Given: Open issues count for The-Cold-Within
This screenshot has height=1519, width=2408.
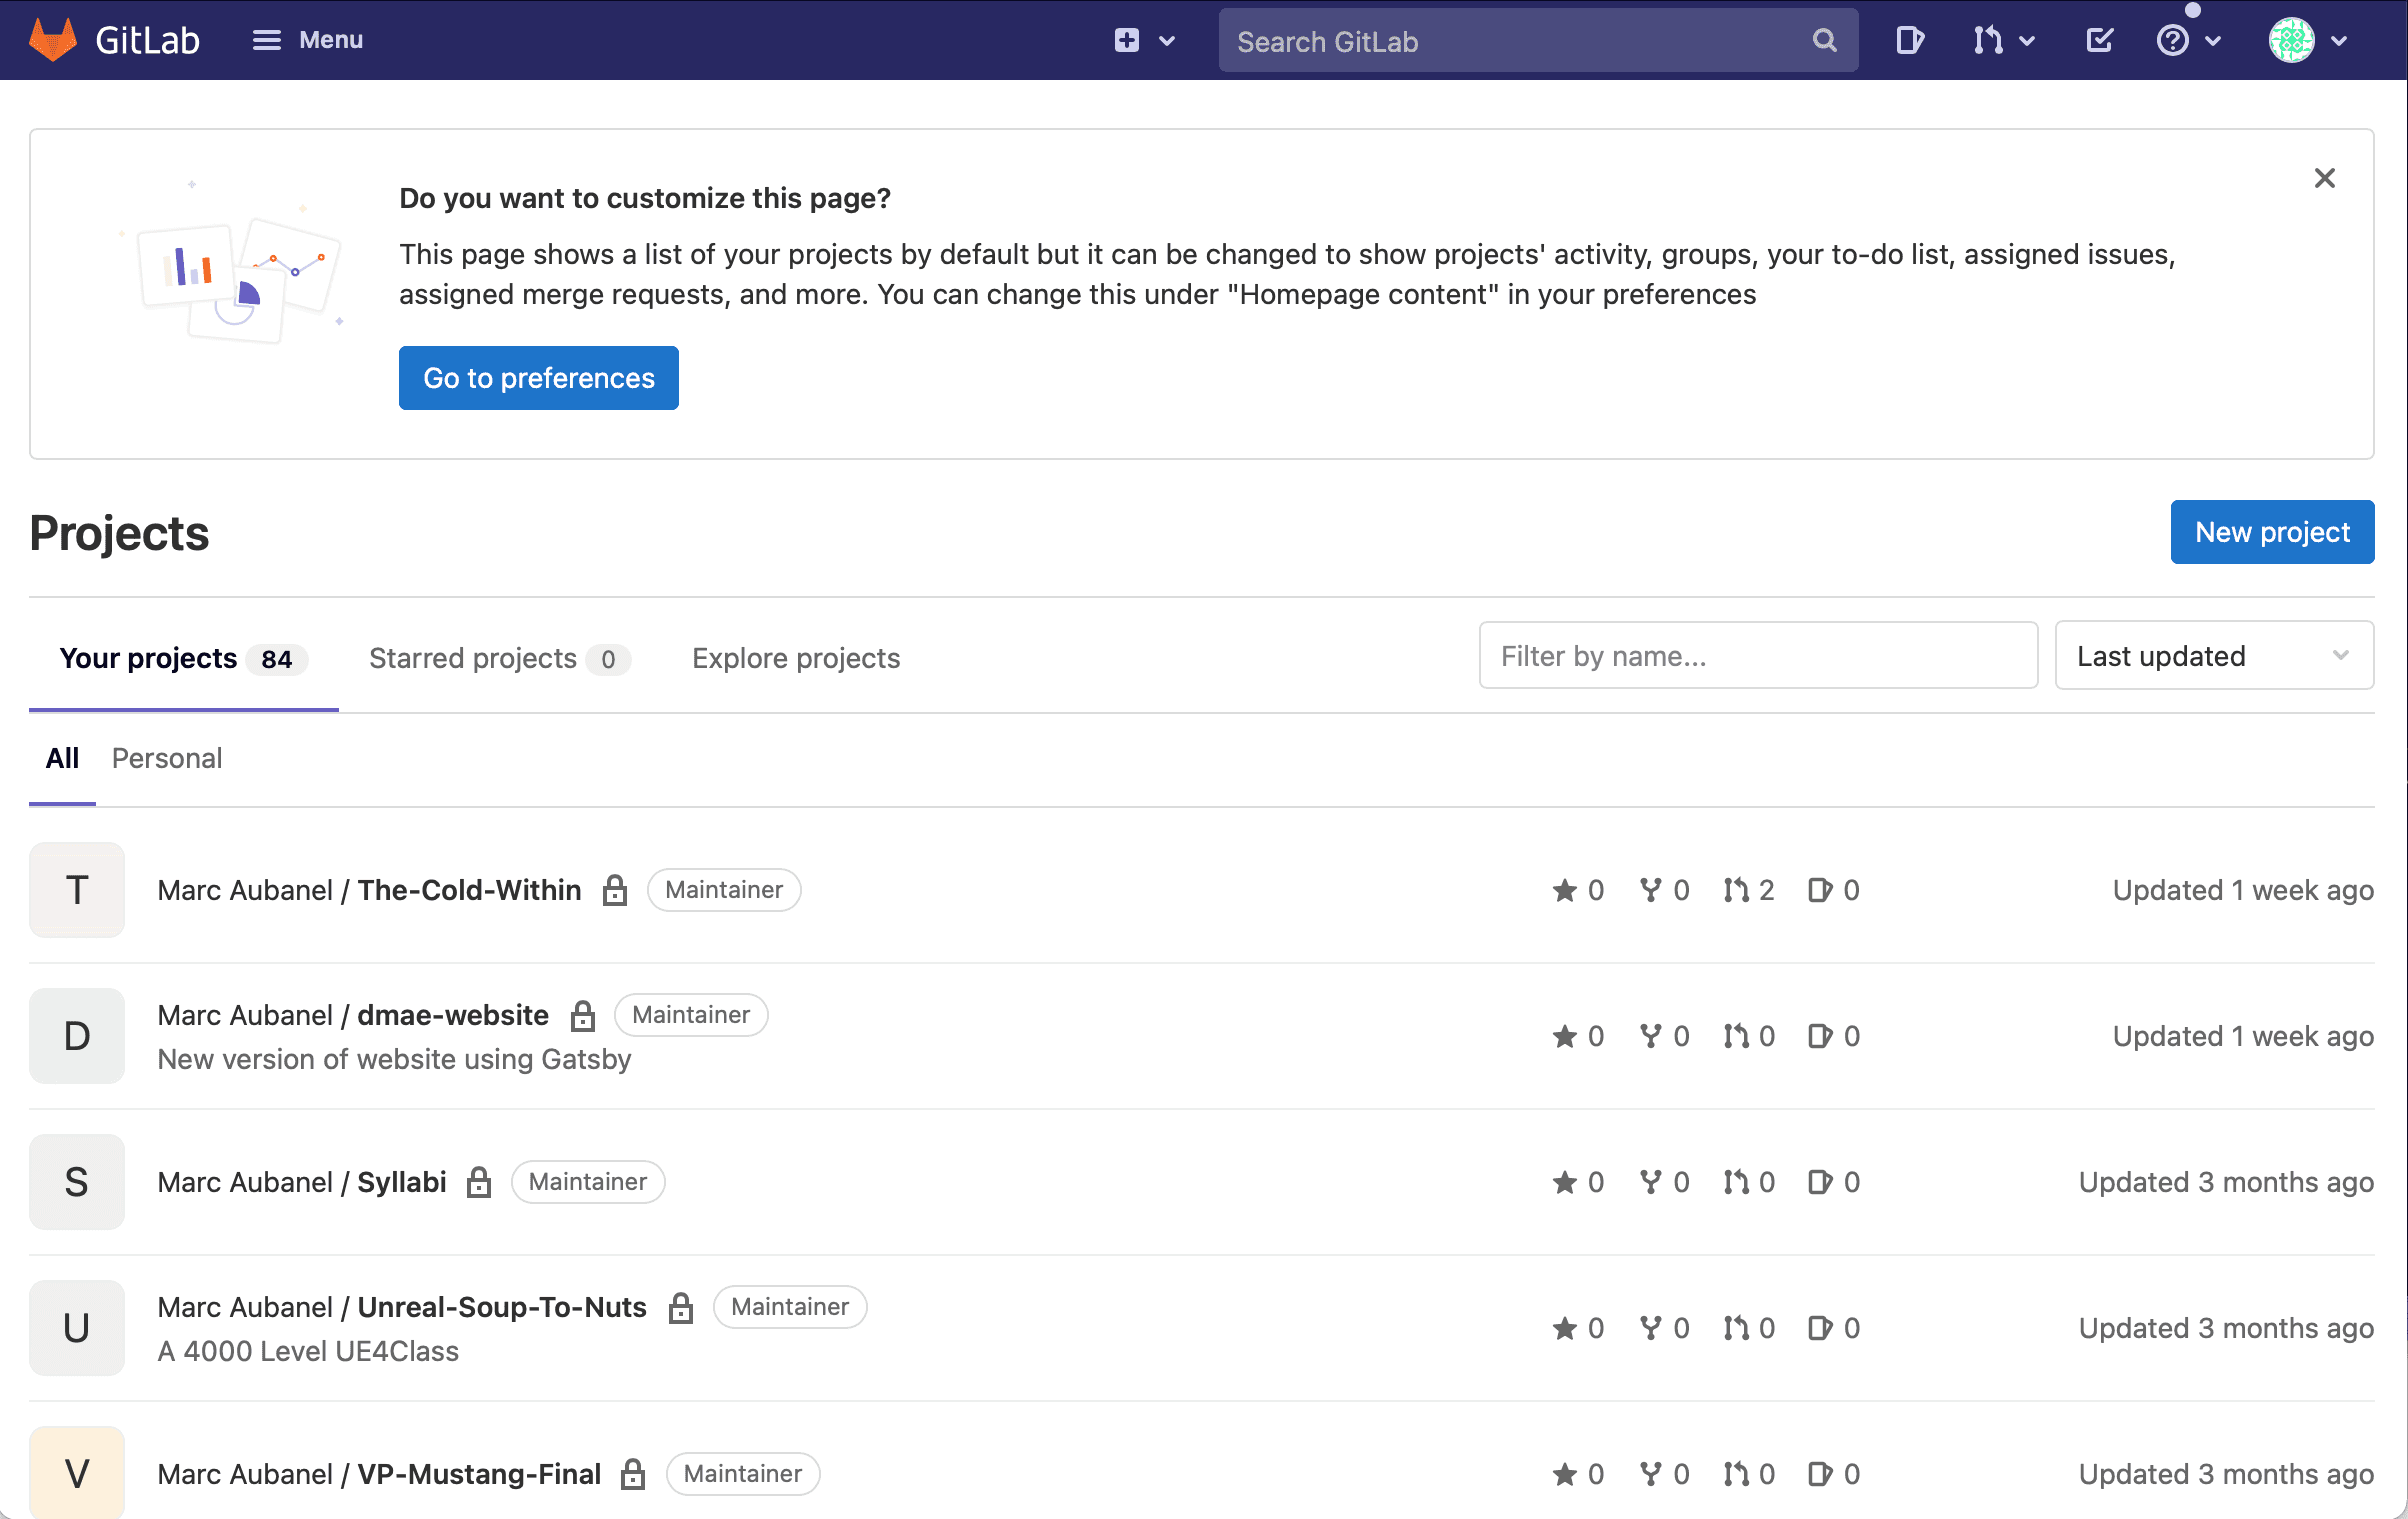Looking at the screenshot, I should click(1834, 890).
